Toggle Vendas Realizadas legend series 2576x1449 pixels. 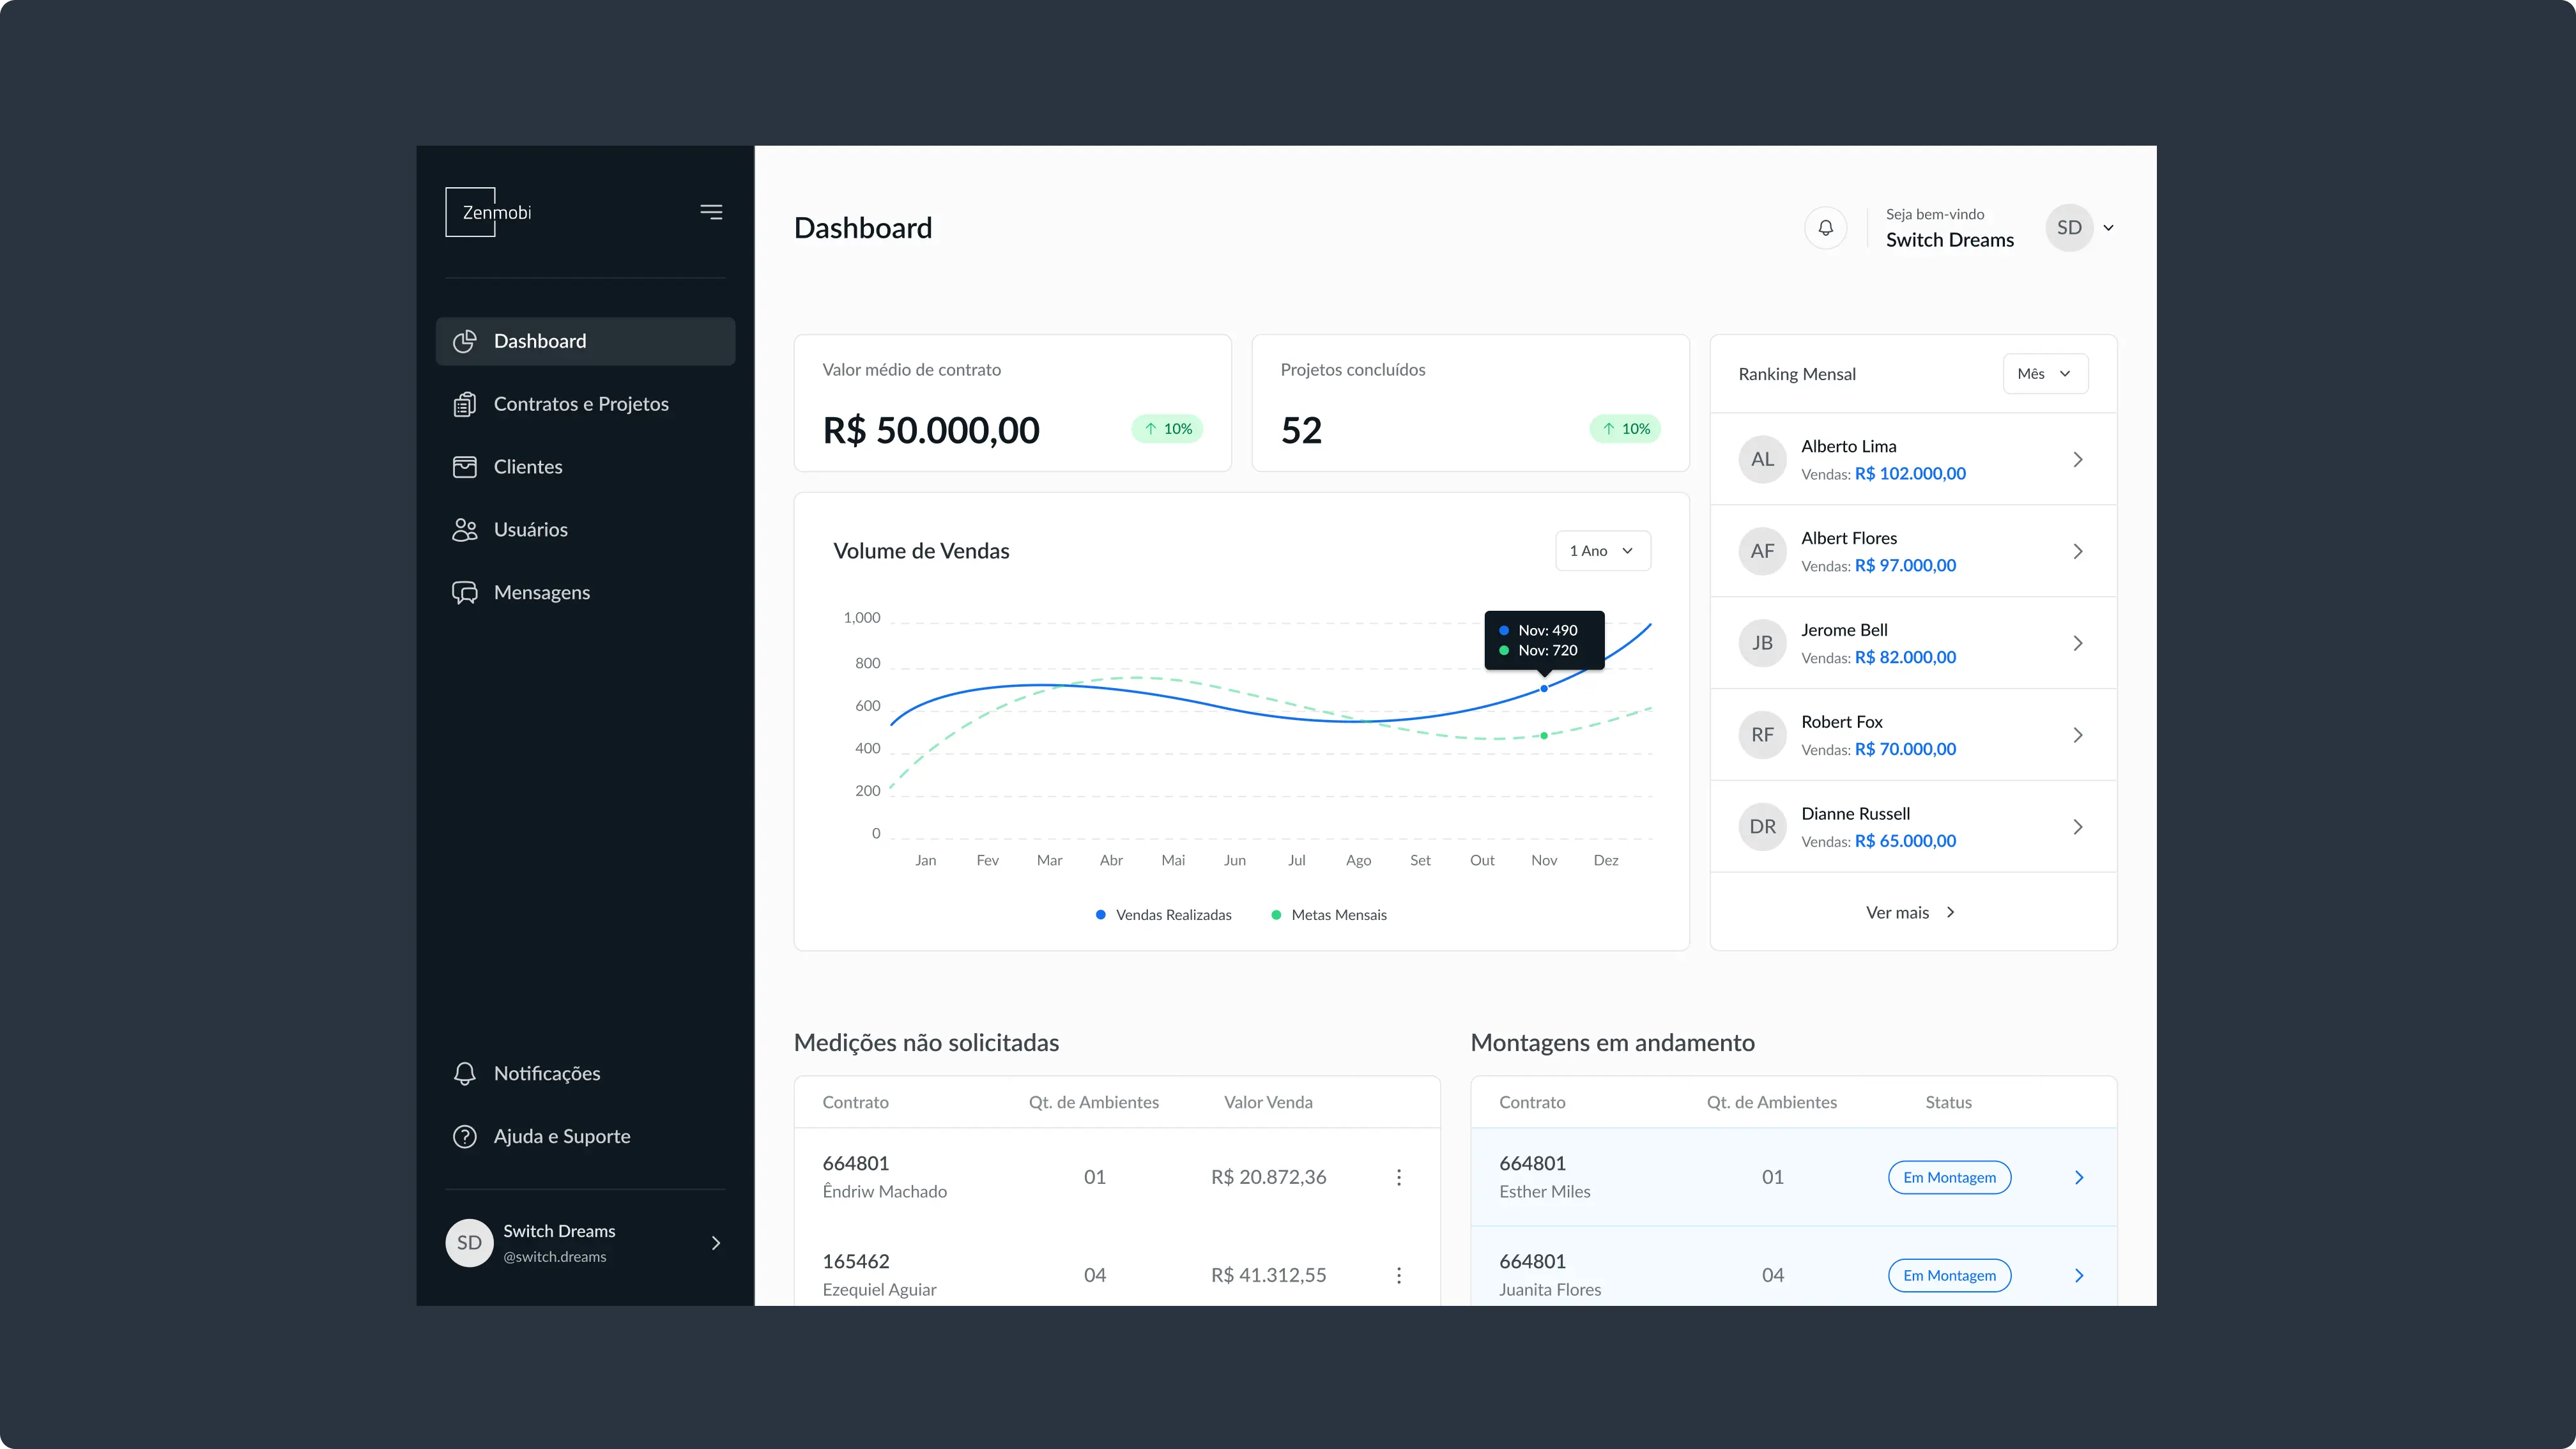click(x=1164, y=915)
